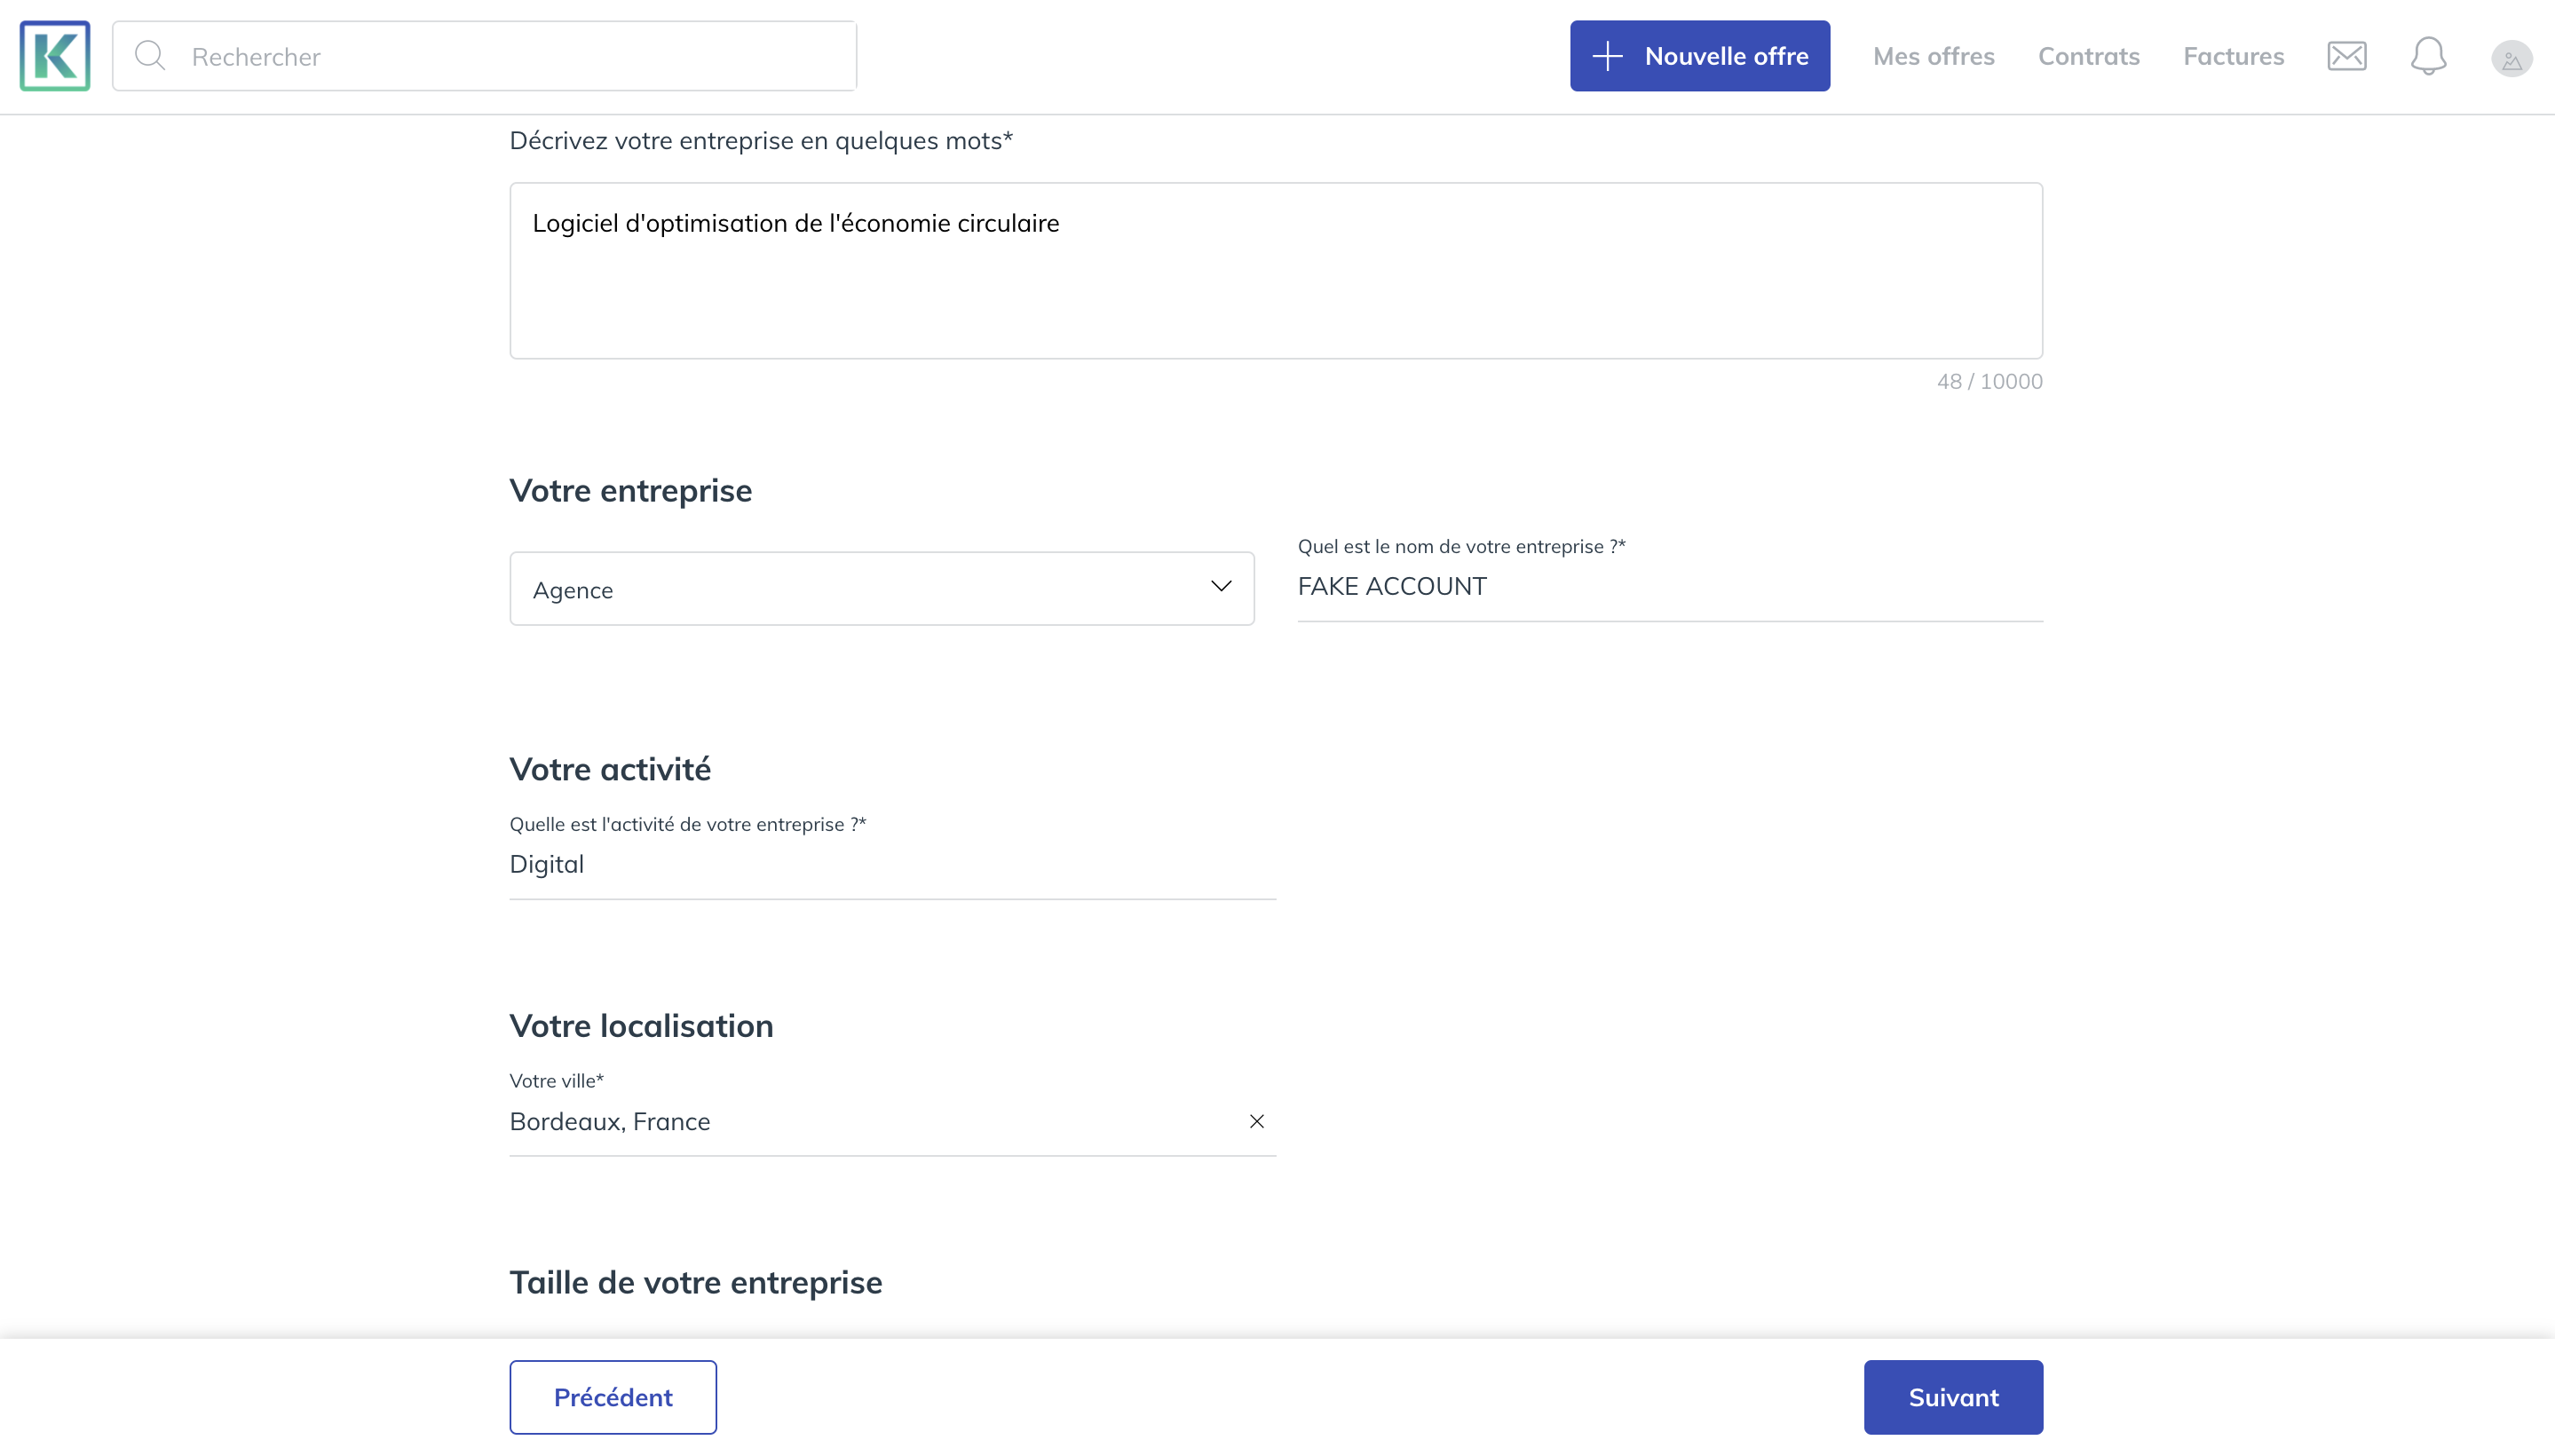Expand the Agence company type dropdown

882,589
